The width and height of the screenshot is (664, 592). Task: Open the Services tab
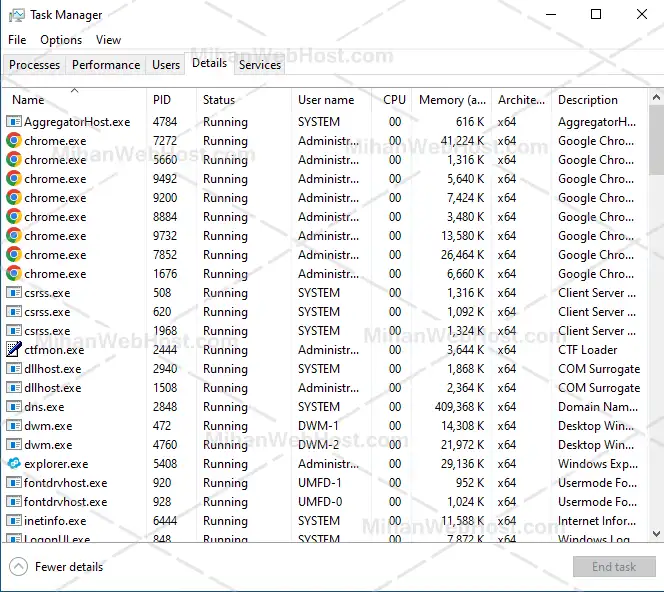260,65
